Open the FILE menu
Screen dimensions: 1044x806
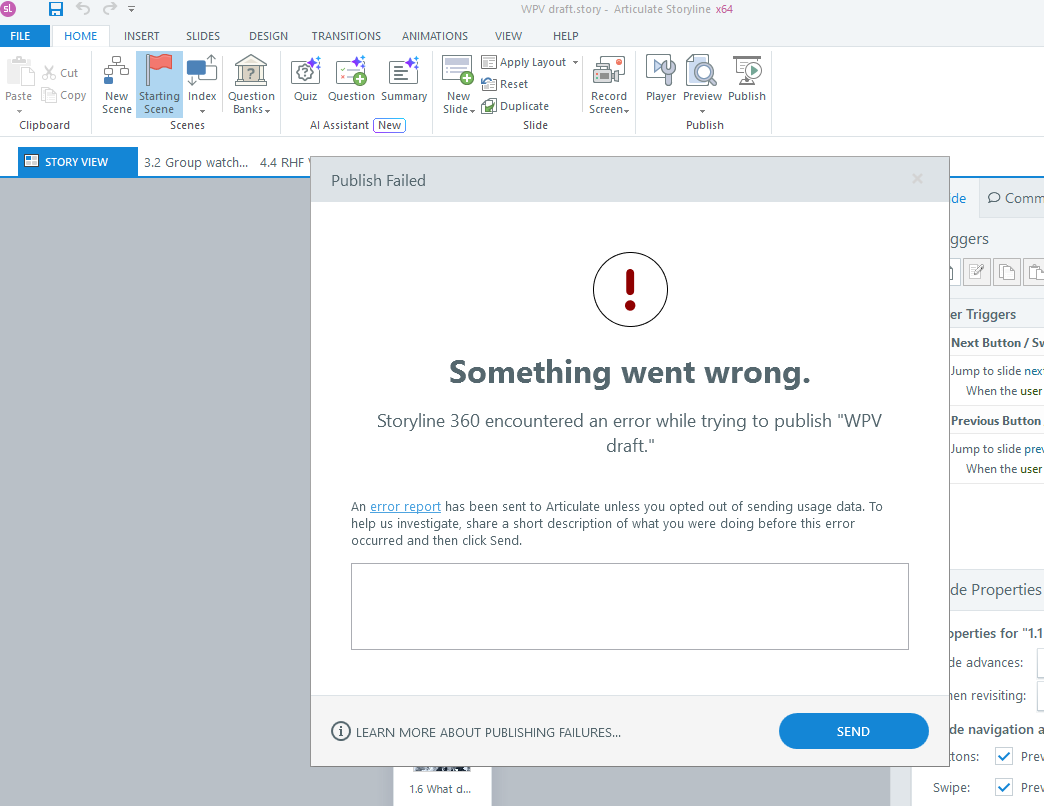click(x=24, y=35)
